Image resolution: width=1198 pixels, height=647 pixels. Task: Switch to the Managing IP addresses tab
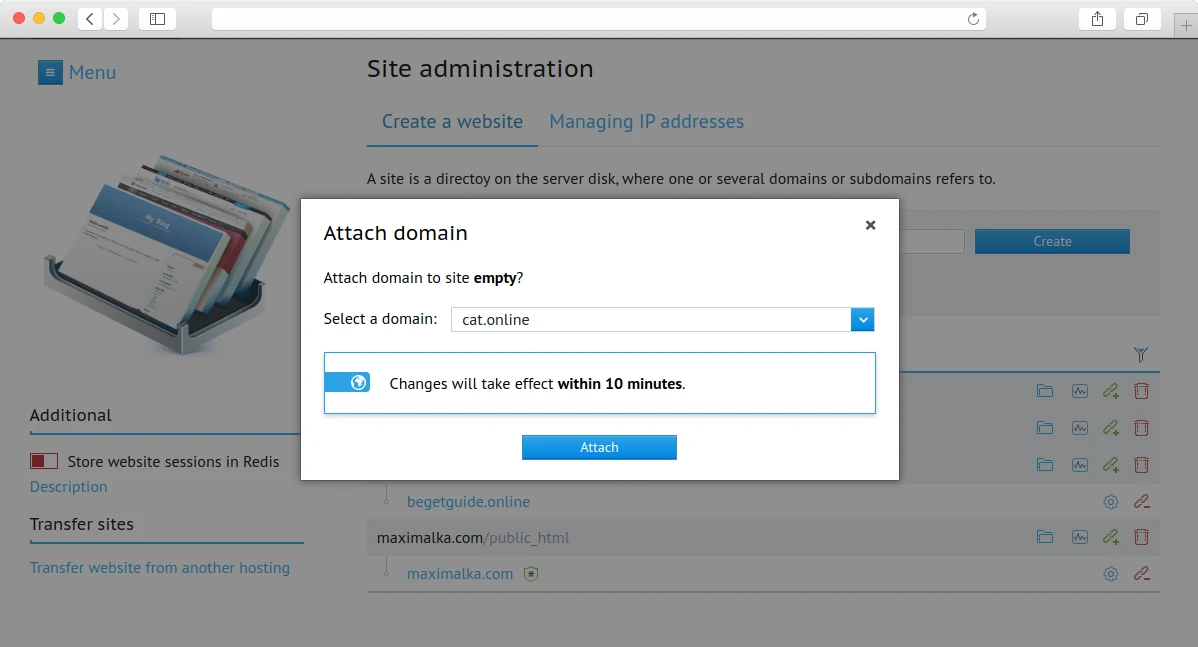[646, 121]
